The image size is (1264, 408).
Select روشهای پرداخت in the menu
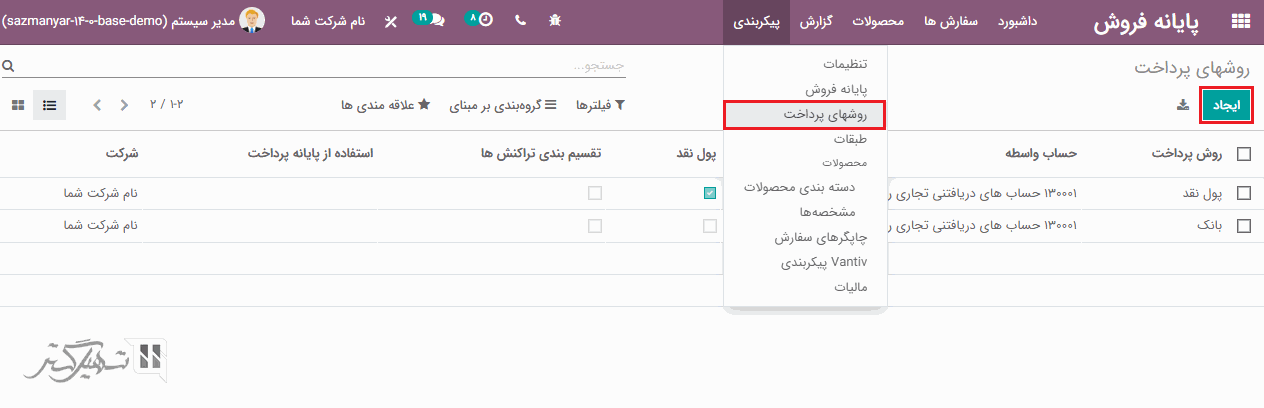tap(805, 115)
